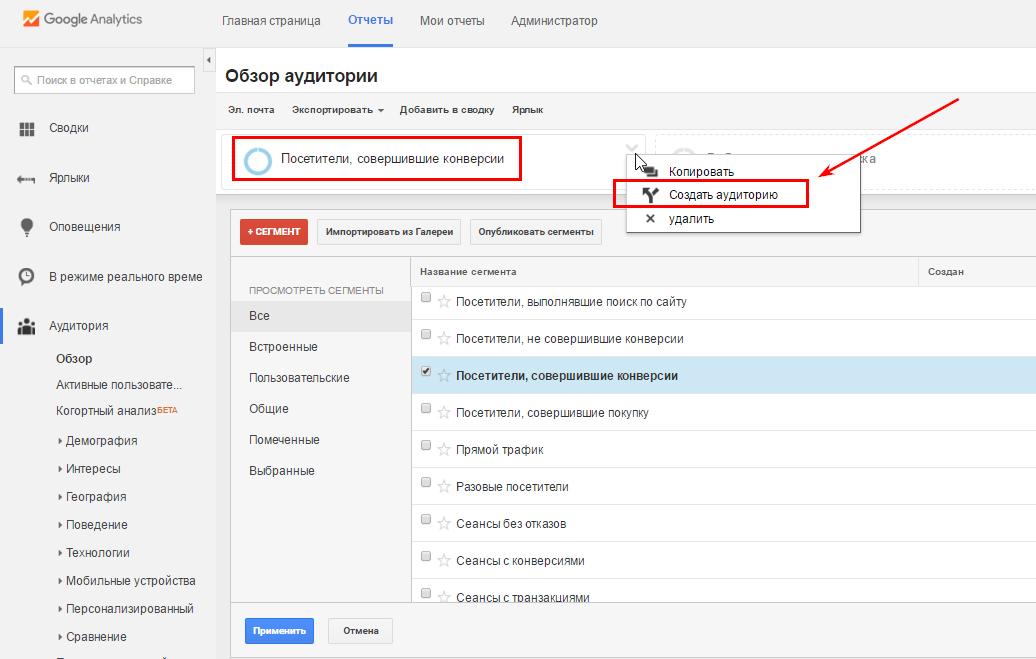Screen dimensions: 1036x659
Task: Open the Экспортировать dropdown
Action: point(338,110)
